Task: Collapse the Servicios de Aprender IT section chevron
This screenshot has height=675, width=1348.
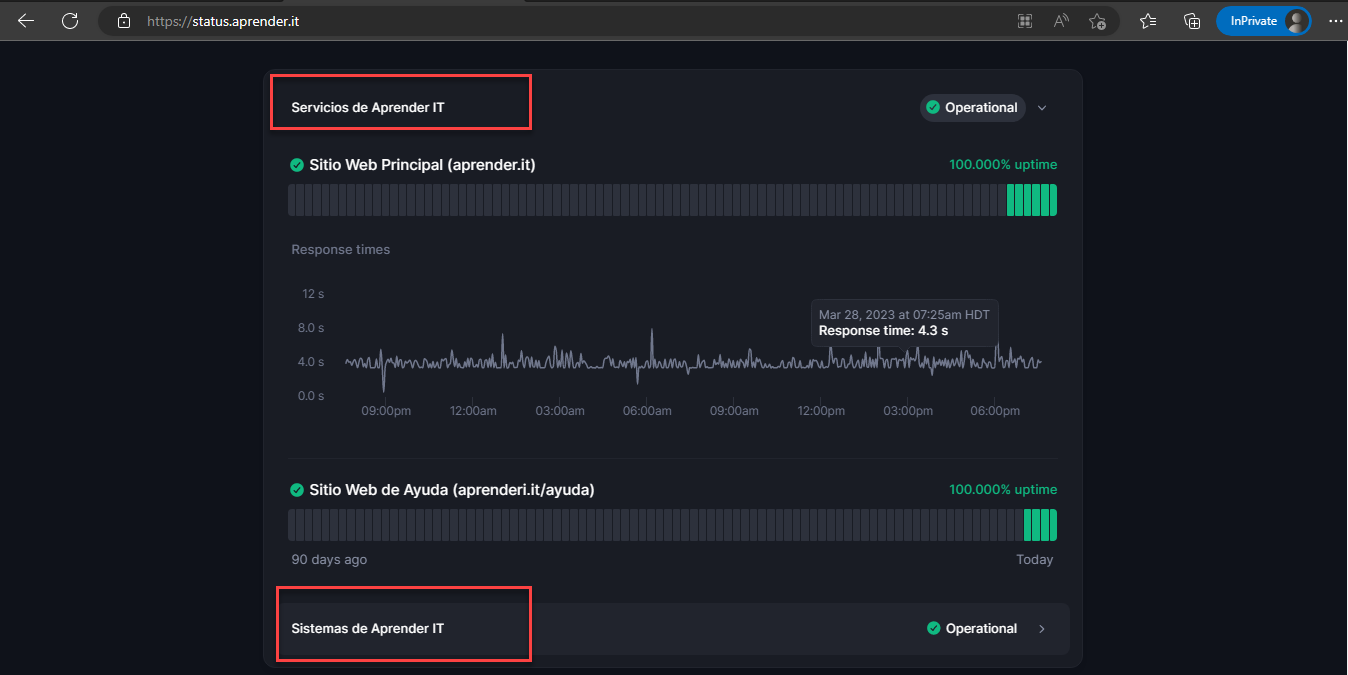Action: click(1042, 108)
